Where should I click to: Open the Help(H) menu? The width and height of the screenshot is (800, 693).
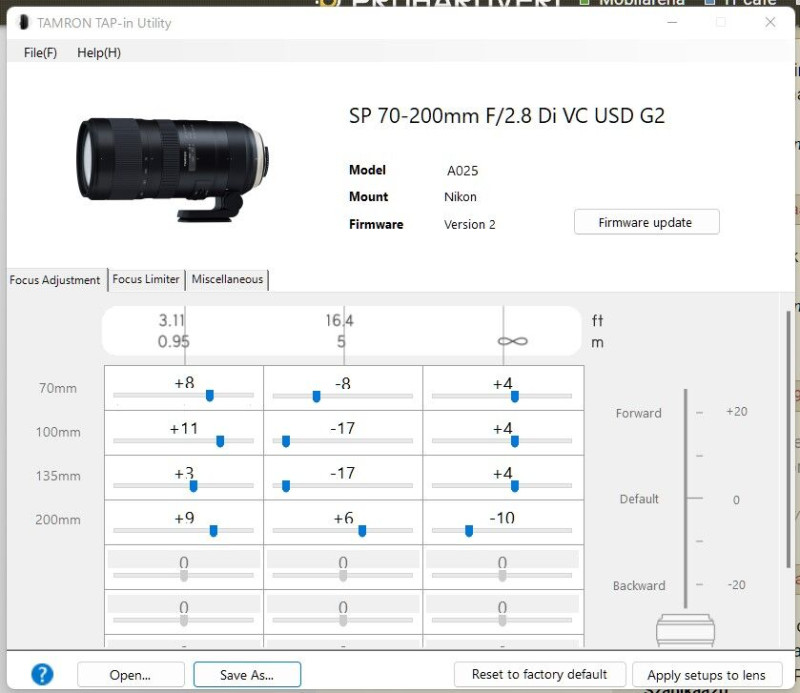(x=99, y=53)
